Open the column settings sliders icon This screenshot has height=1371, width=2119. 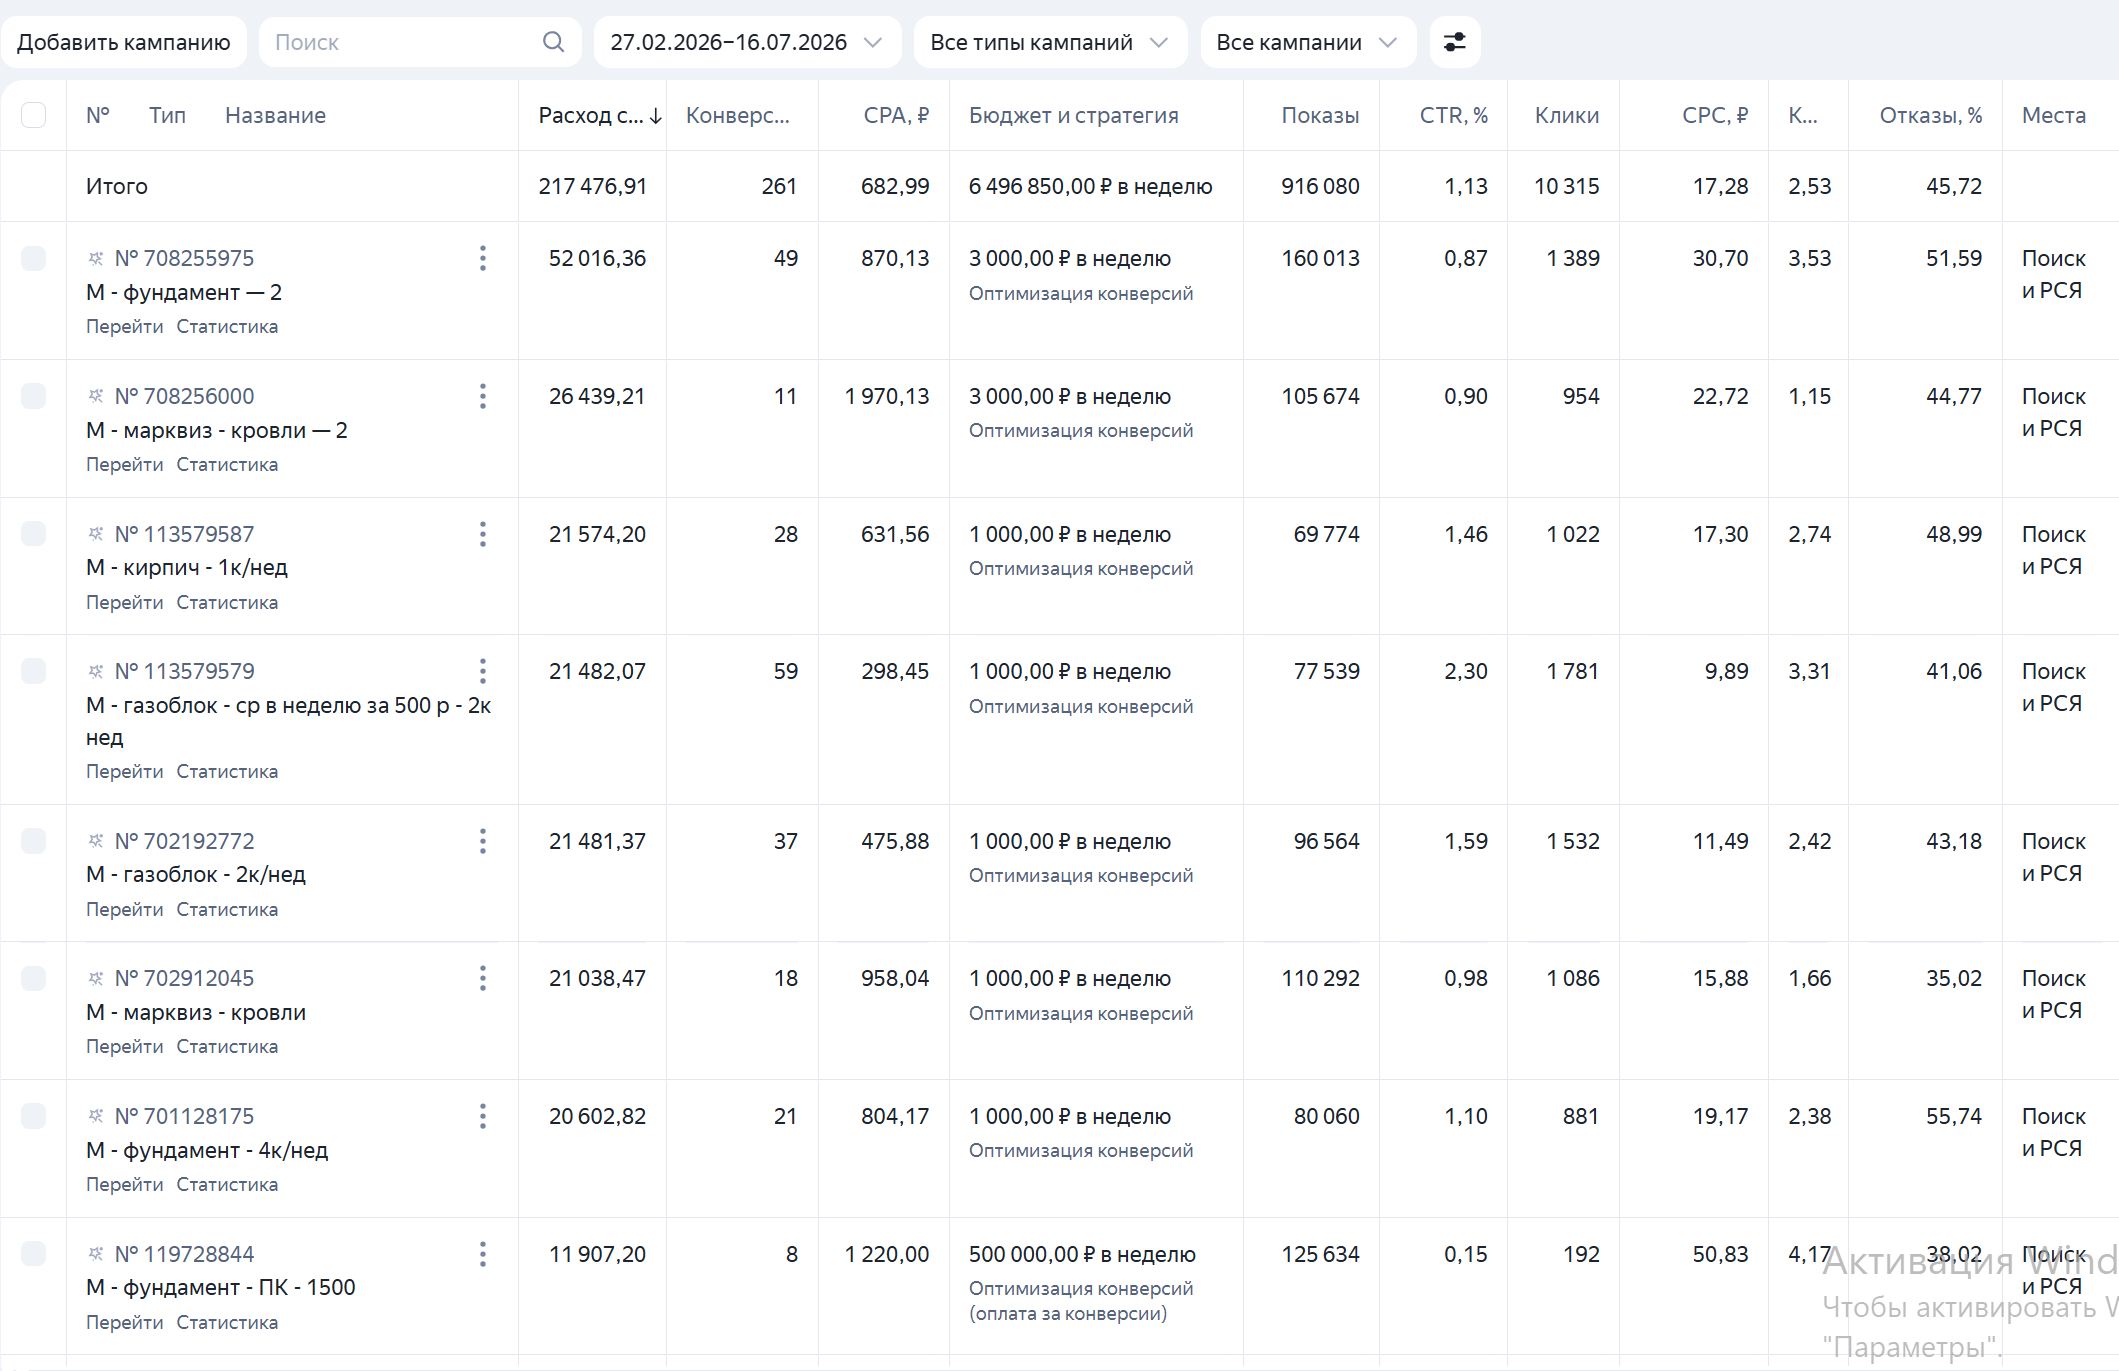1454,42
